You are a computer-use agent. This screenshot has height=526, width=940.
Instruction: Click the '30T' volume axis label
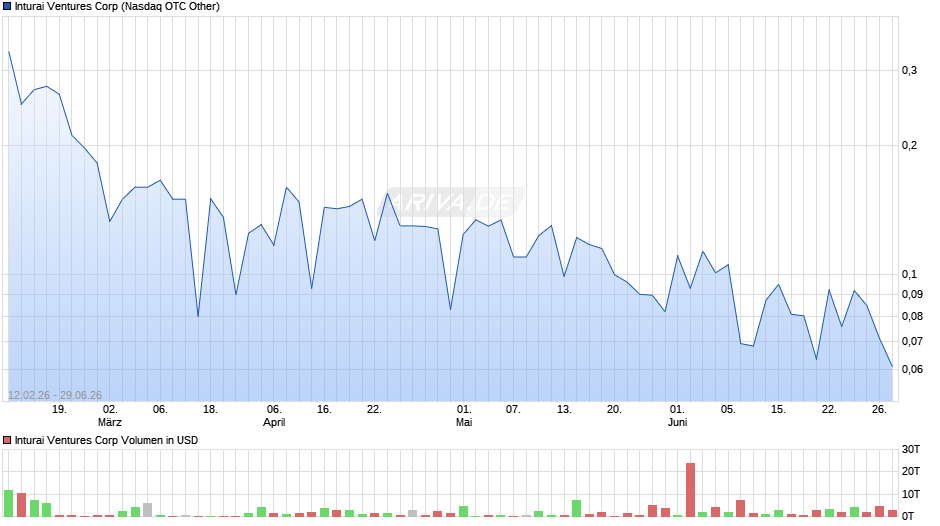point(911,449)
